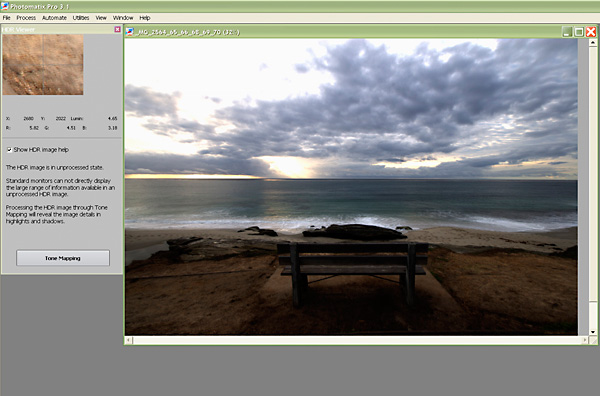The height and width of the screenshot is (396, 600).
Task: Click the X coordinate value 2680
Action: click(x=29, y=119)
